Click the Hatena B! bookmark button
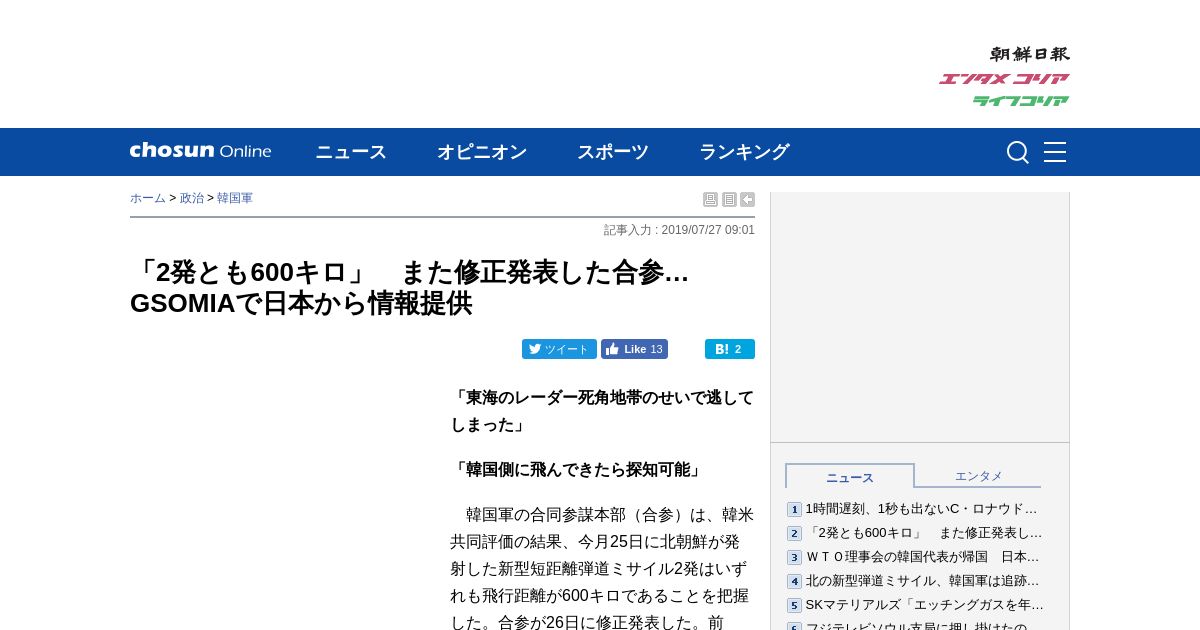The width and height of the screenshot is (1200, 630). (730, 349)
